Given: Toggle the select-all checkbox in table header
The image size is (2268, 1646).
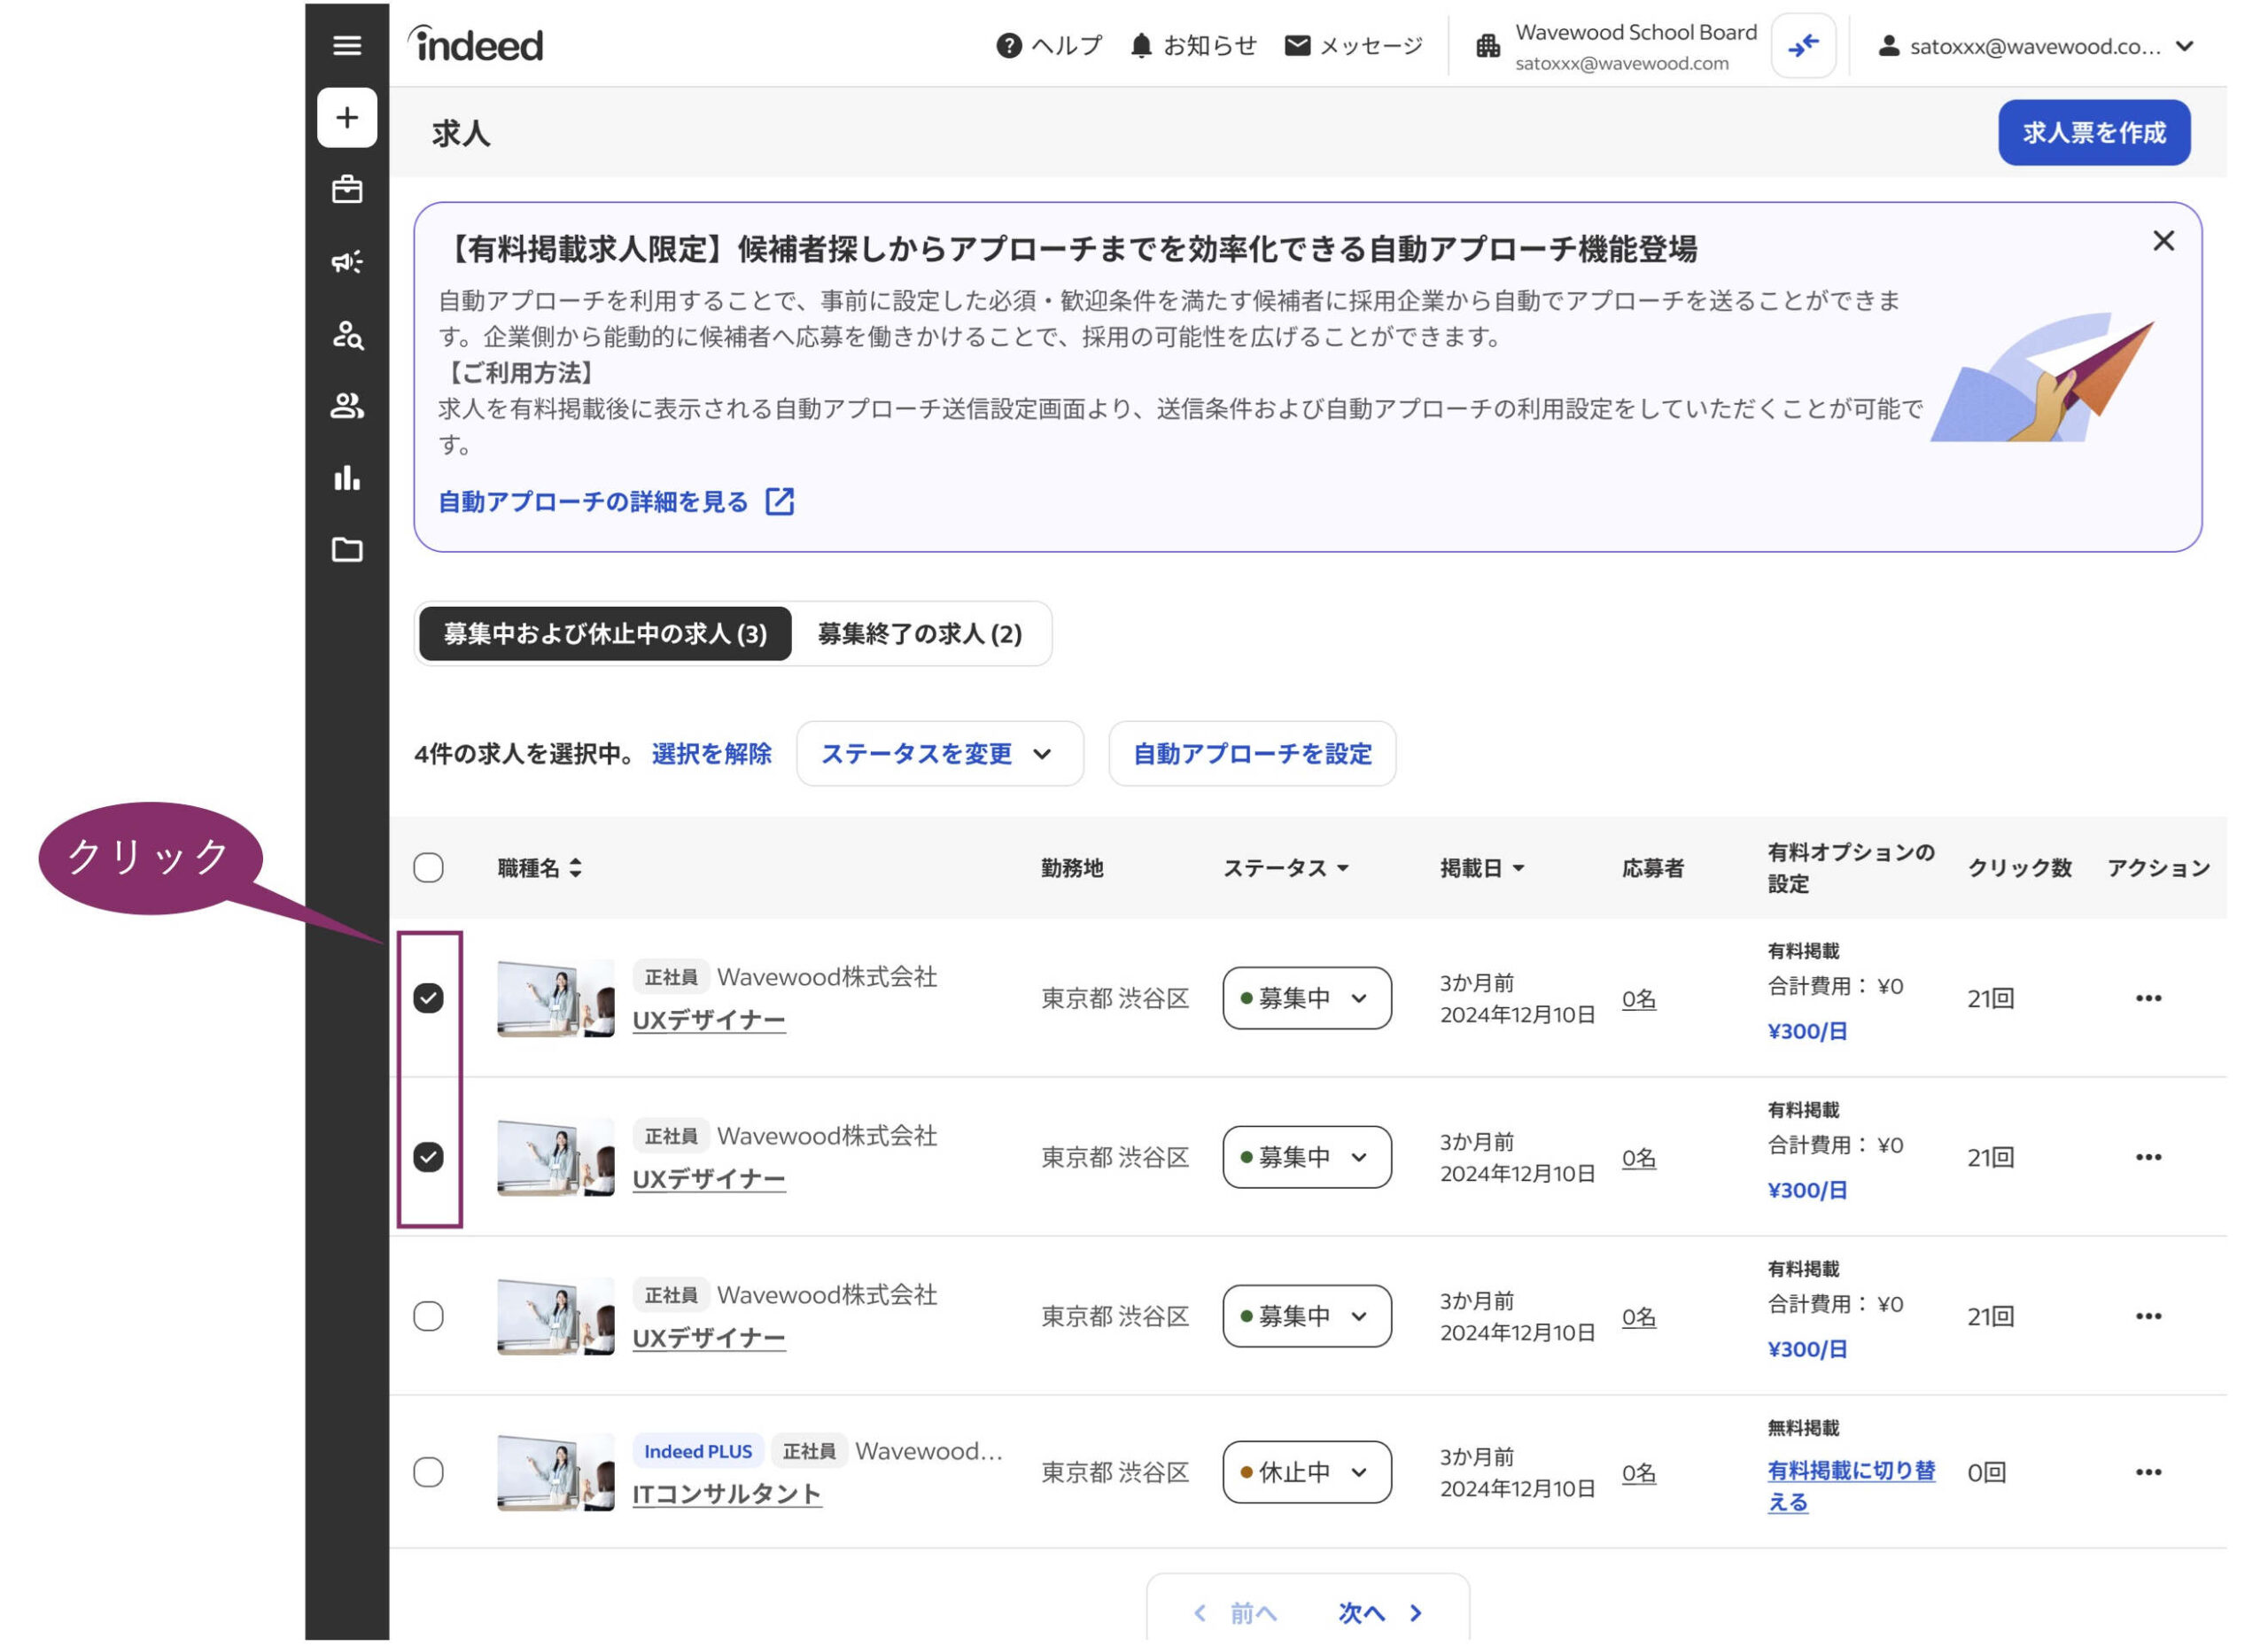Looking at the screenshot, I should pos(428,868).
